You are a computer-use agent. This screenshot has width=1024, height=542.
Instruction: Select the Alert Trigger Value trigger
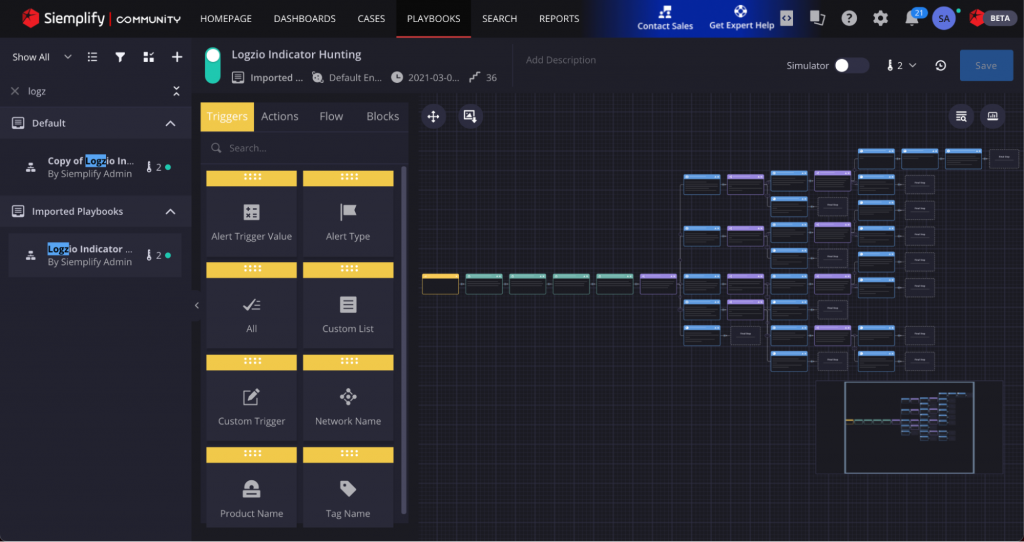click(x=251, y=214)
